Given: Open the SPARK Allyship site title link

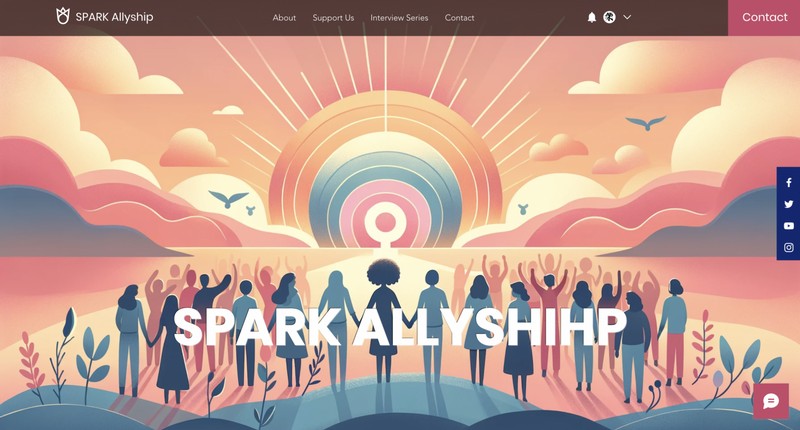Looking at the screenshot, I should [114, 17].
